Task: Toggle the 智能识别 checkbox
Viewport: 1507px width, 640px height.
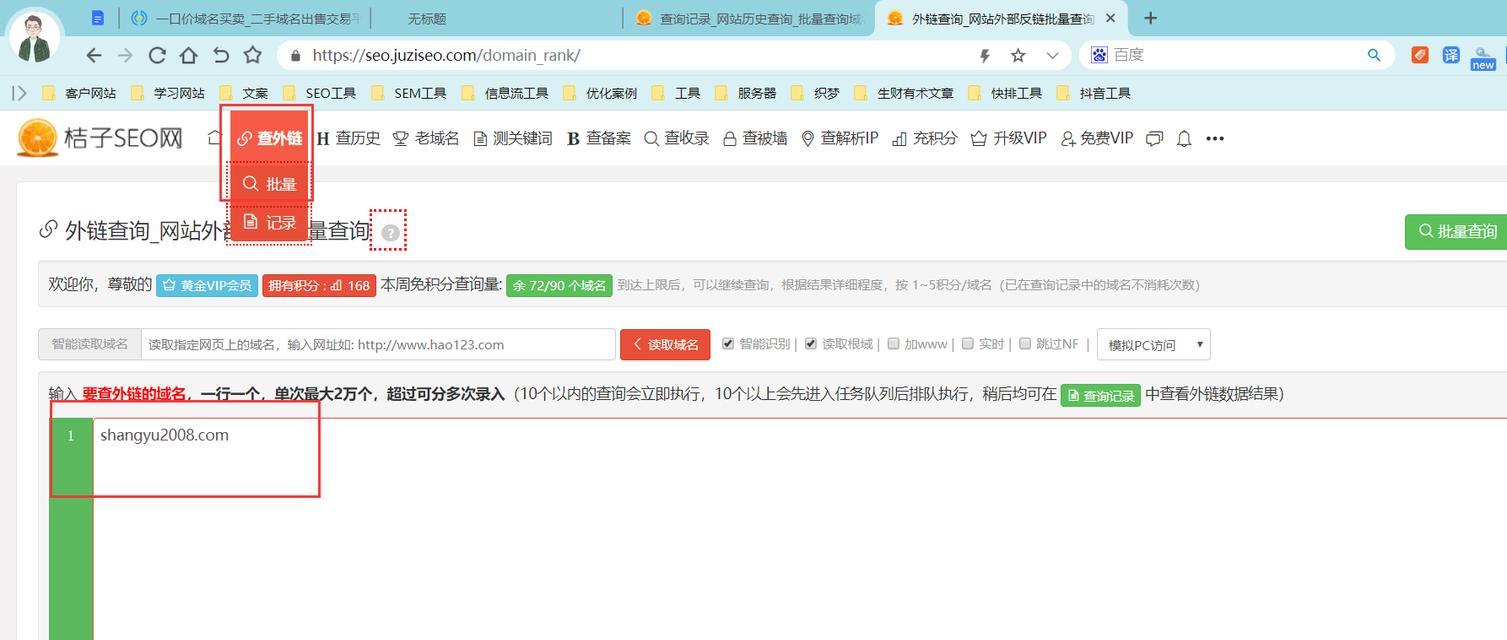Action: (x=728, y=343)
